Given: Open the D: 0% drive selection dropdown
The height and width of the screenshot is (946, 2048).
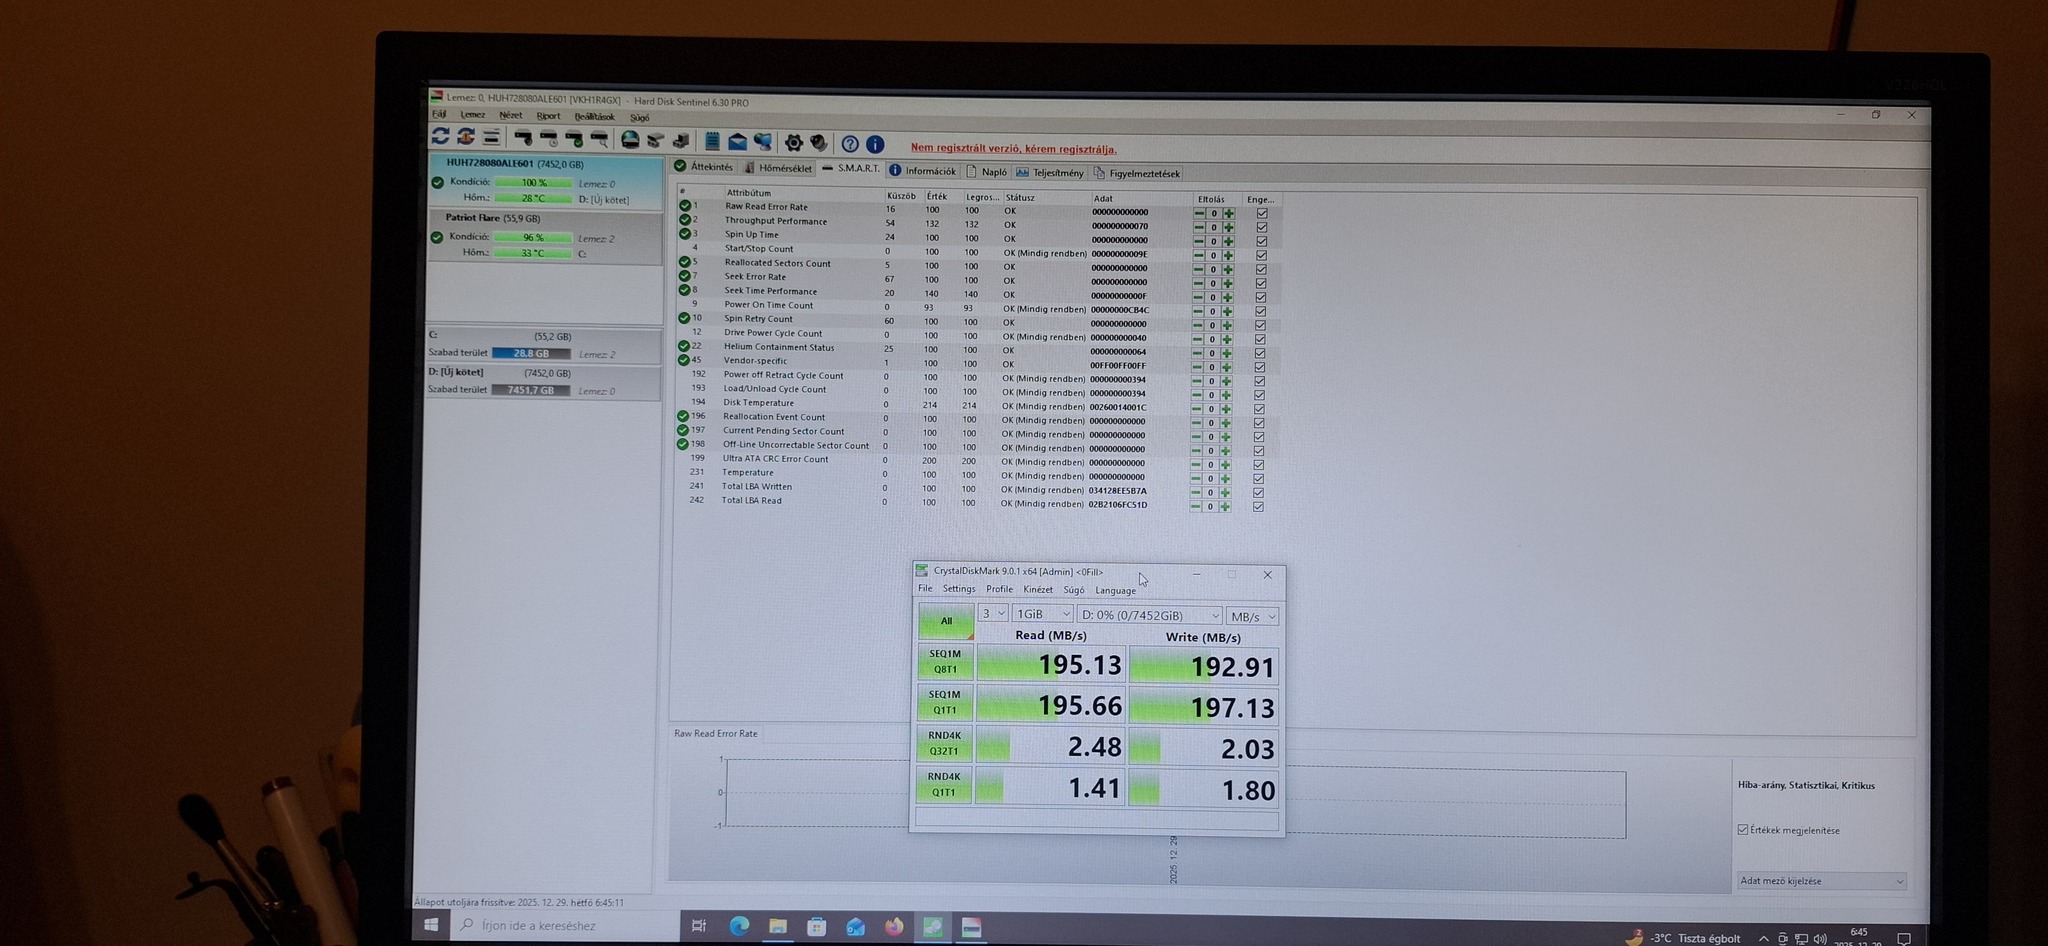Looking at the screenshot, I should coord(1150,615).
